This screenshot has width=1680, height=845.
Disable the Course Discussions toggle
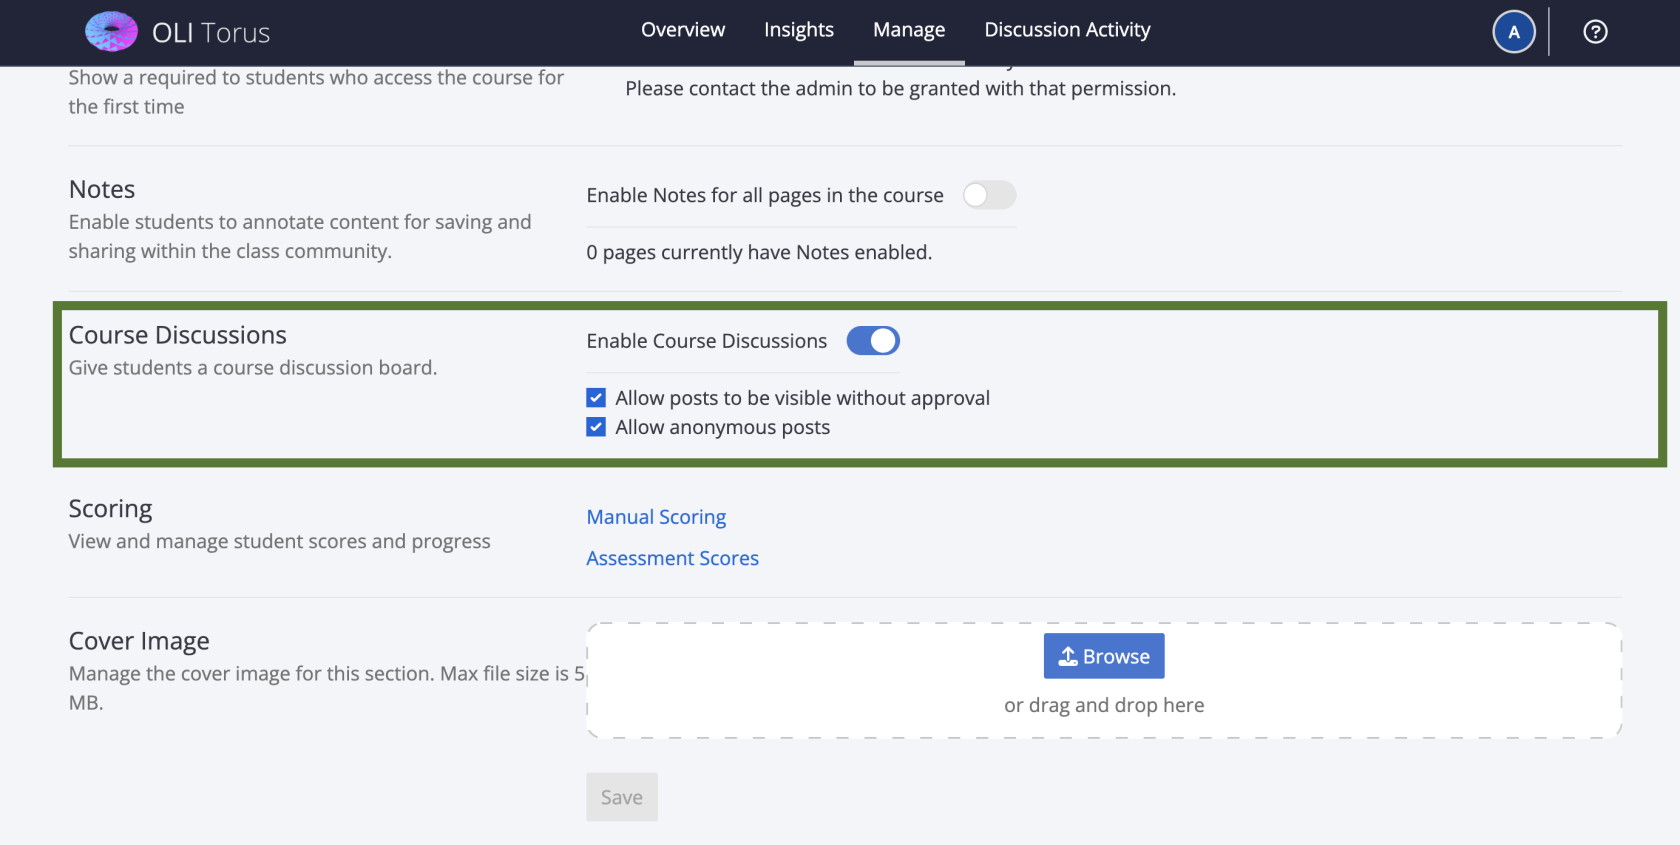(873, 341)
